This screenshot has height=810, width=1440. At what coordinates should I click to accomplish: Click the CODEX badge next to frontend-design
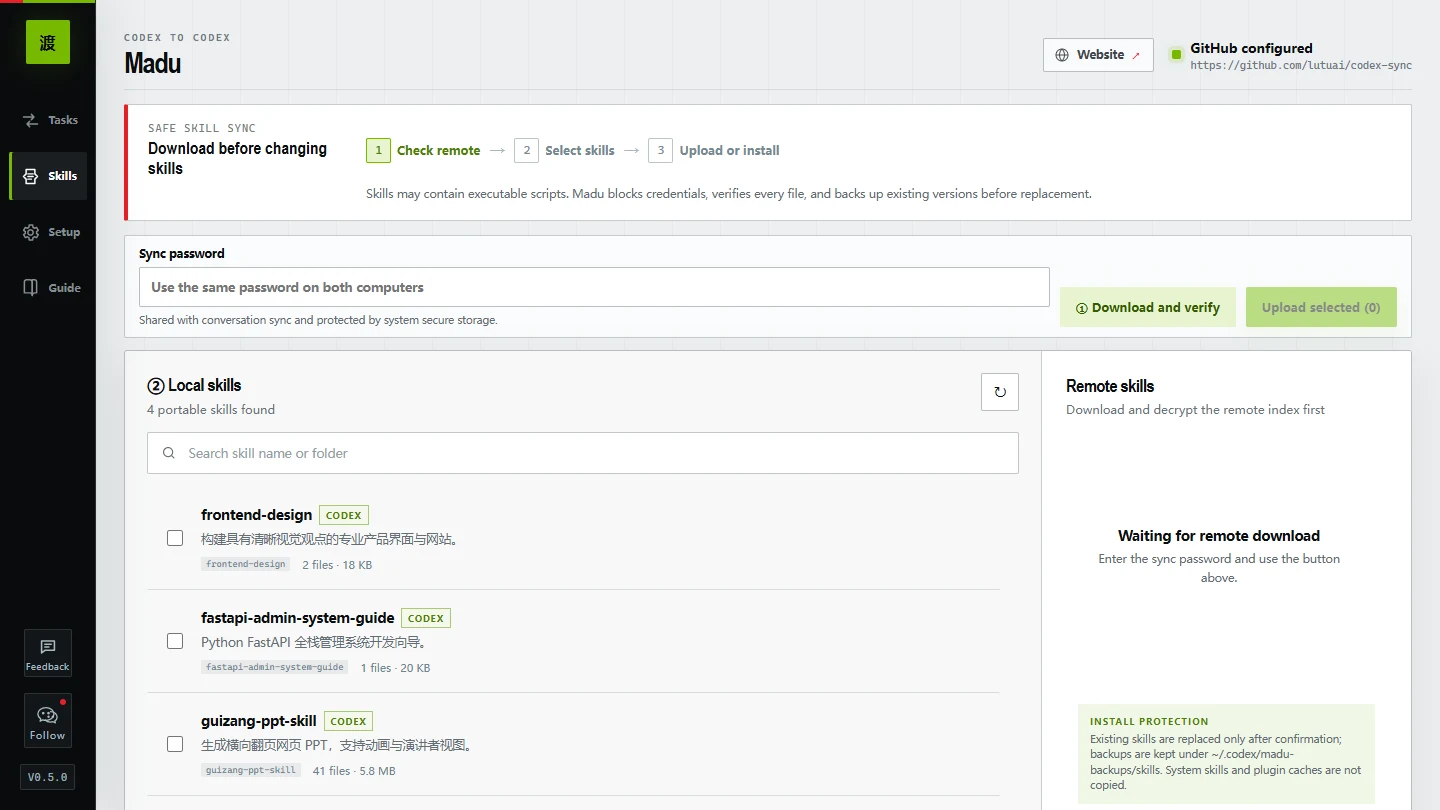(344, 516)
